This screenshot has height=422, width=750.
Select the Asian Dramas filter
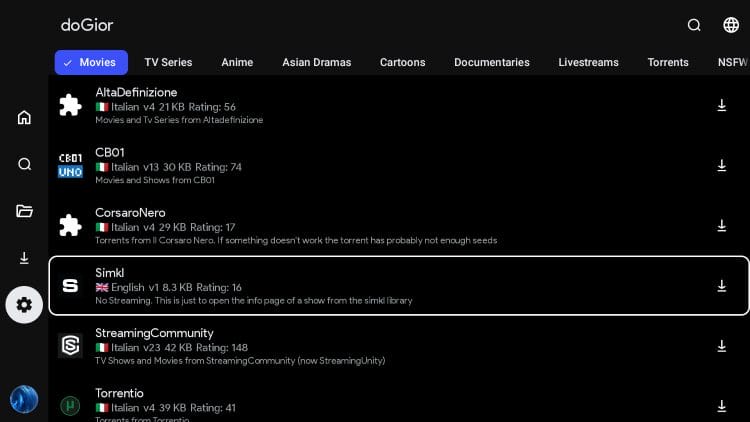(316, 62)
